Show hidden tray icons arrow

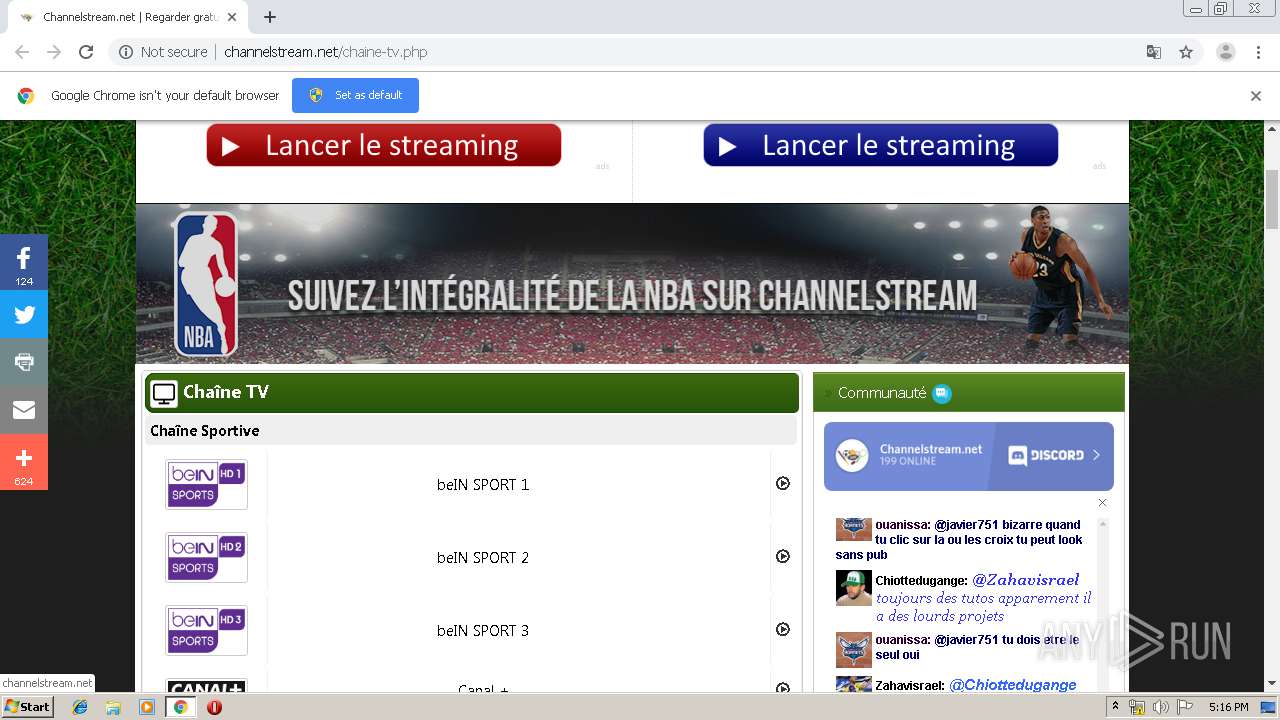coord(1116,707)
